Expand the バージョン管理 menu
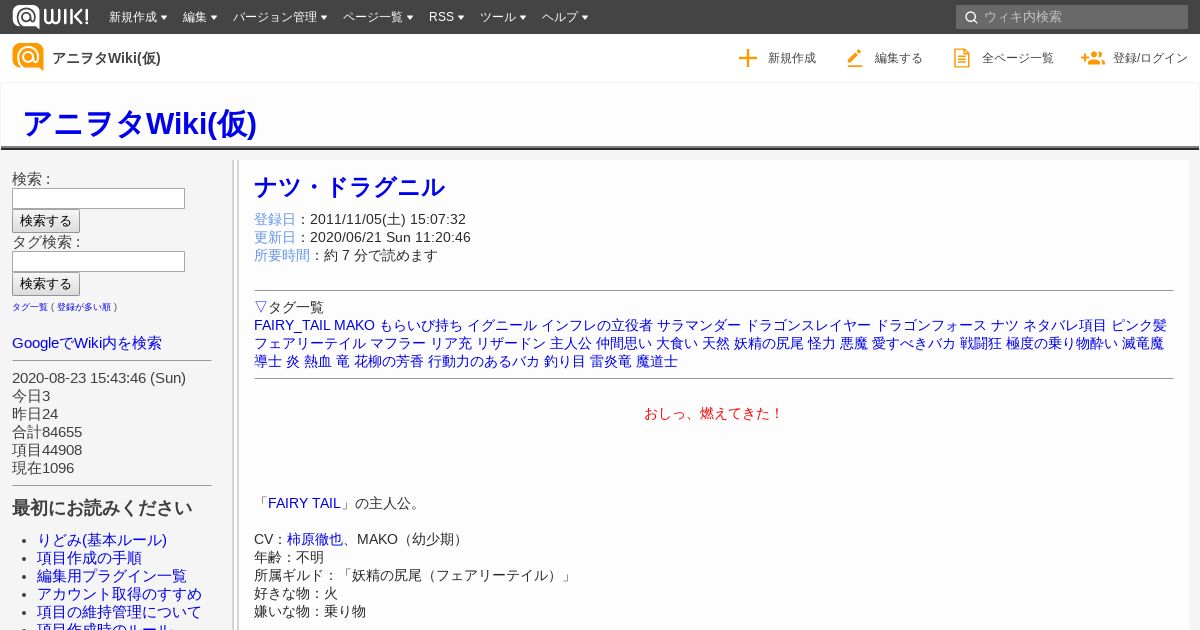 tap(281, 17)
